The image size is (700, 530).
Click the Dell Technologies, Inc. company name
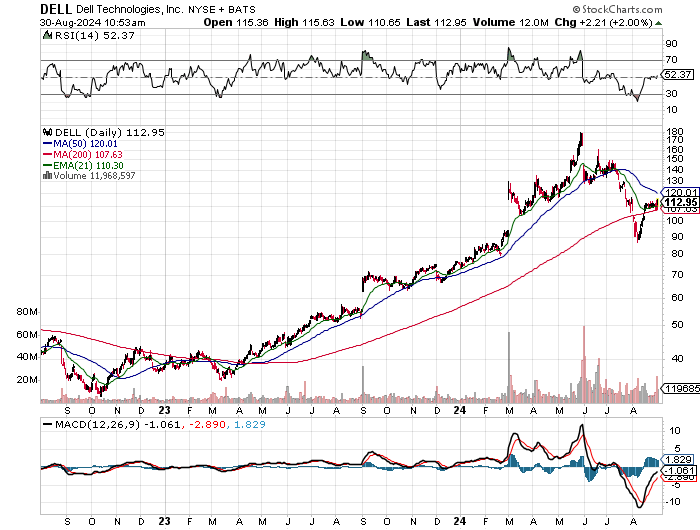click(129, 9)
